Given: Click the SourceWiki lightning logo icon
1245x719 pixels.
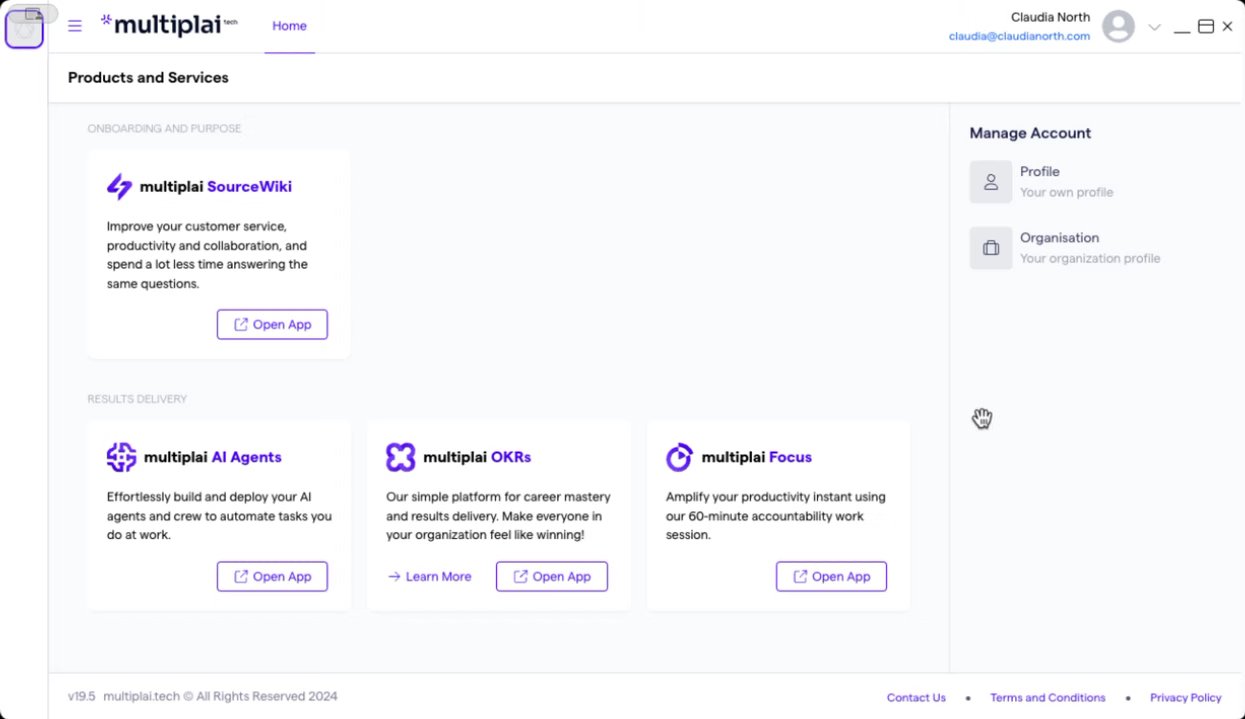Looking at the screenshot, I should point(120,187).
